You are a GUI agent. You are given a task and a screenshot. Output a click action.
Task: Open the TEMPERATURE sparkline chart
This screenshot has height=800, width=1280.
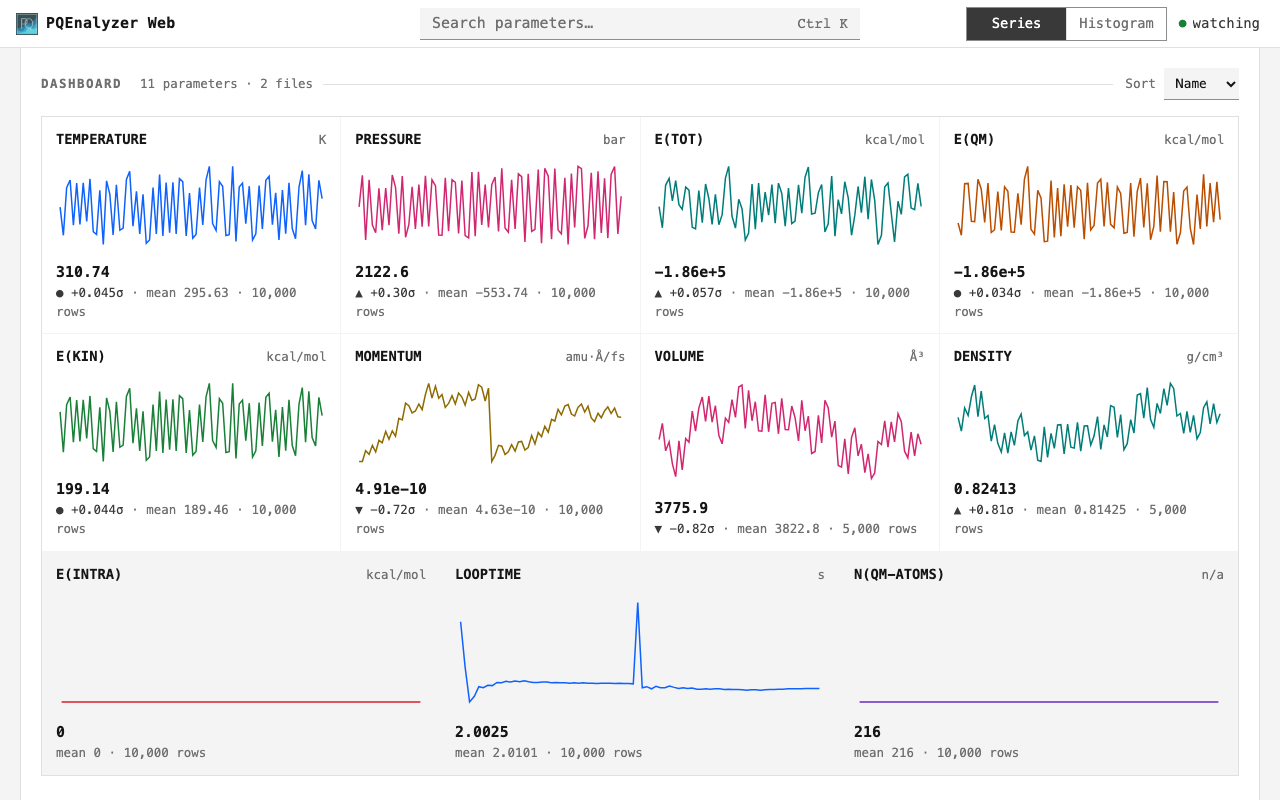click(x=191, y=205)
